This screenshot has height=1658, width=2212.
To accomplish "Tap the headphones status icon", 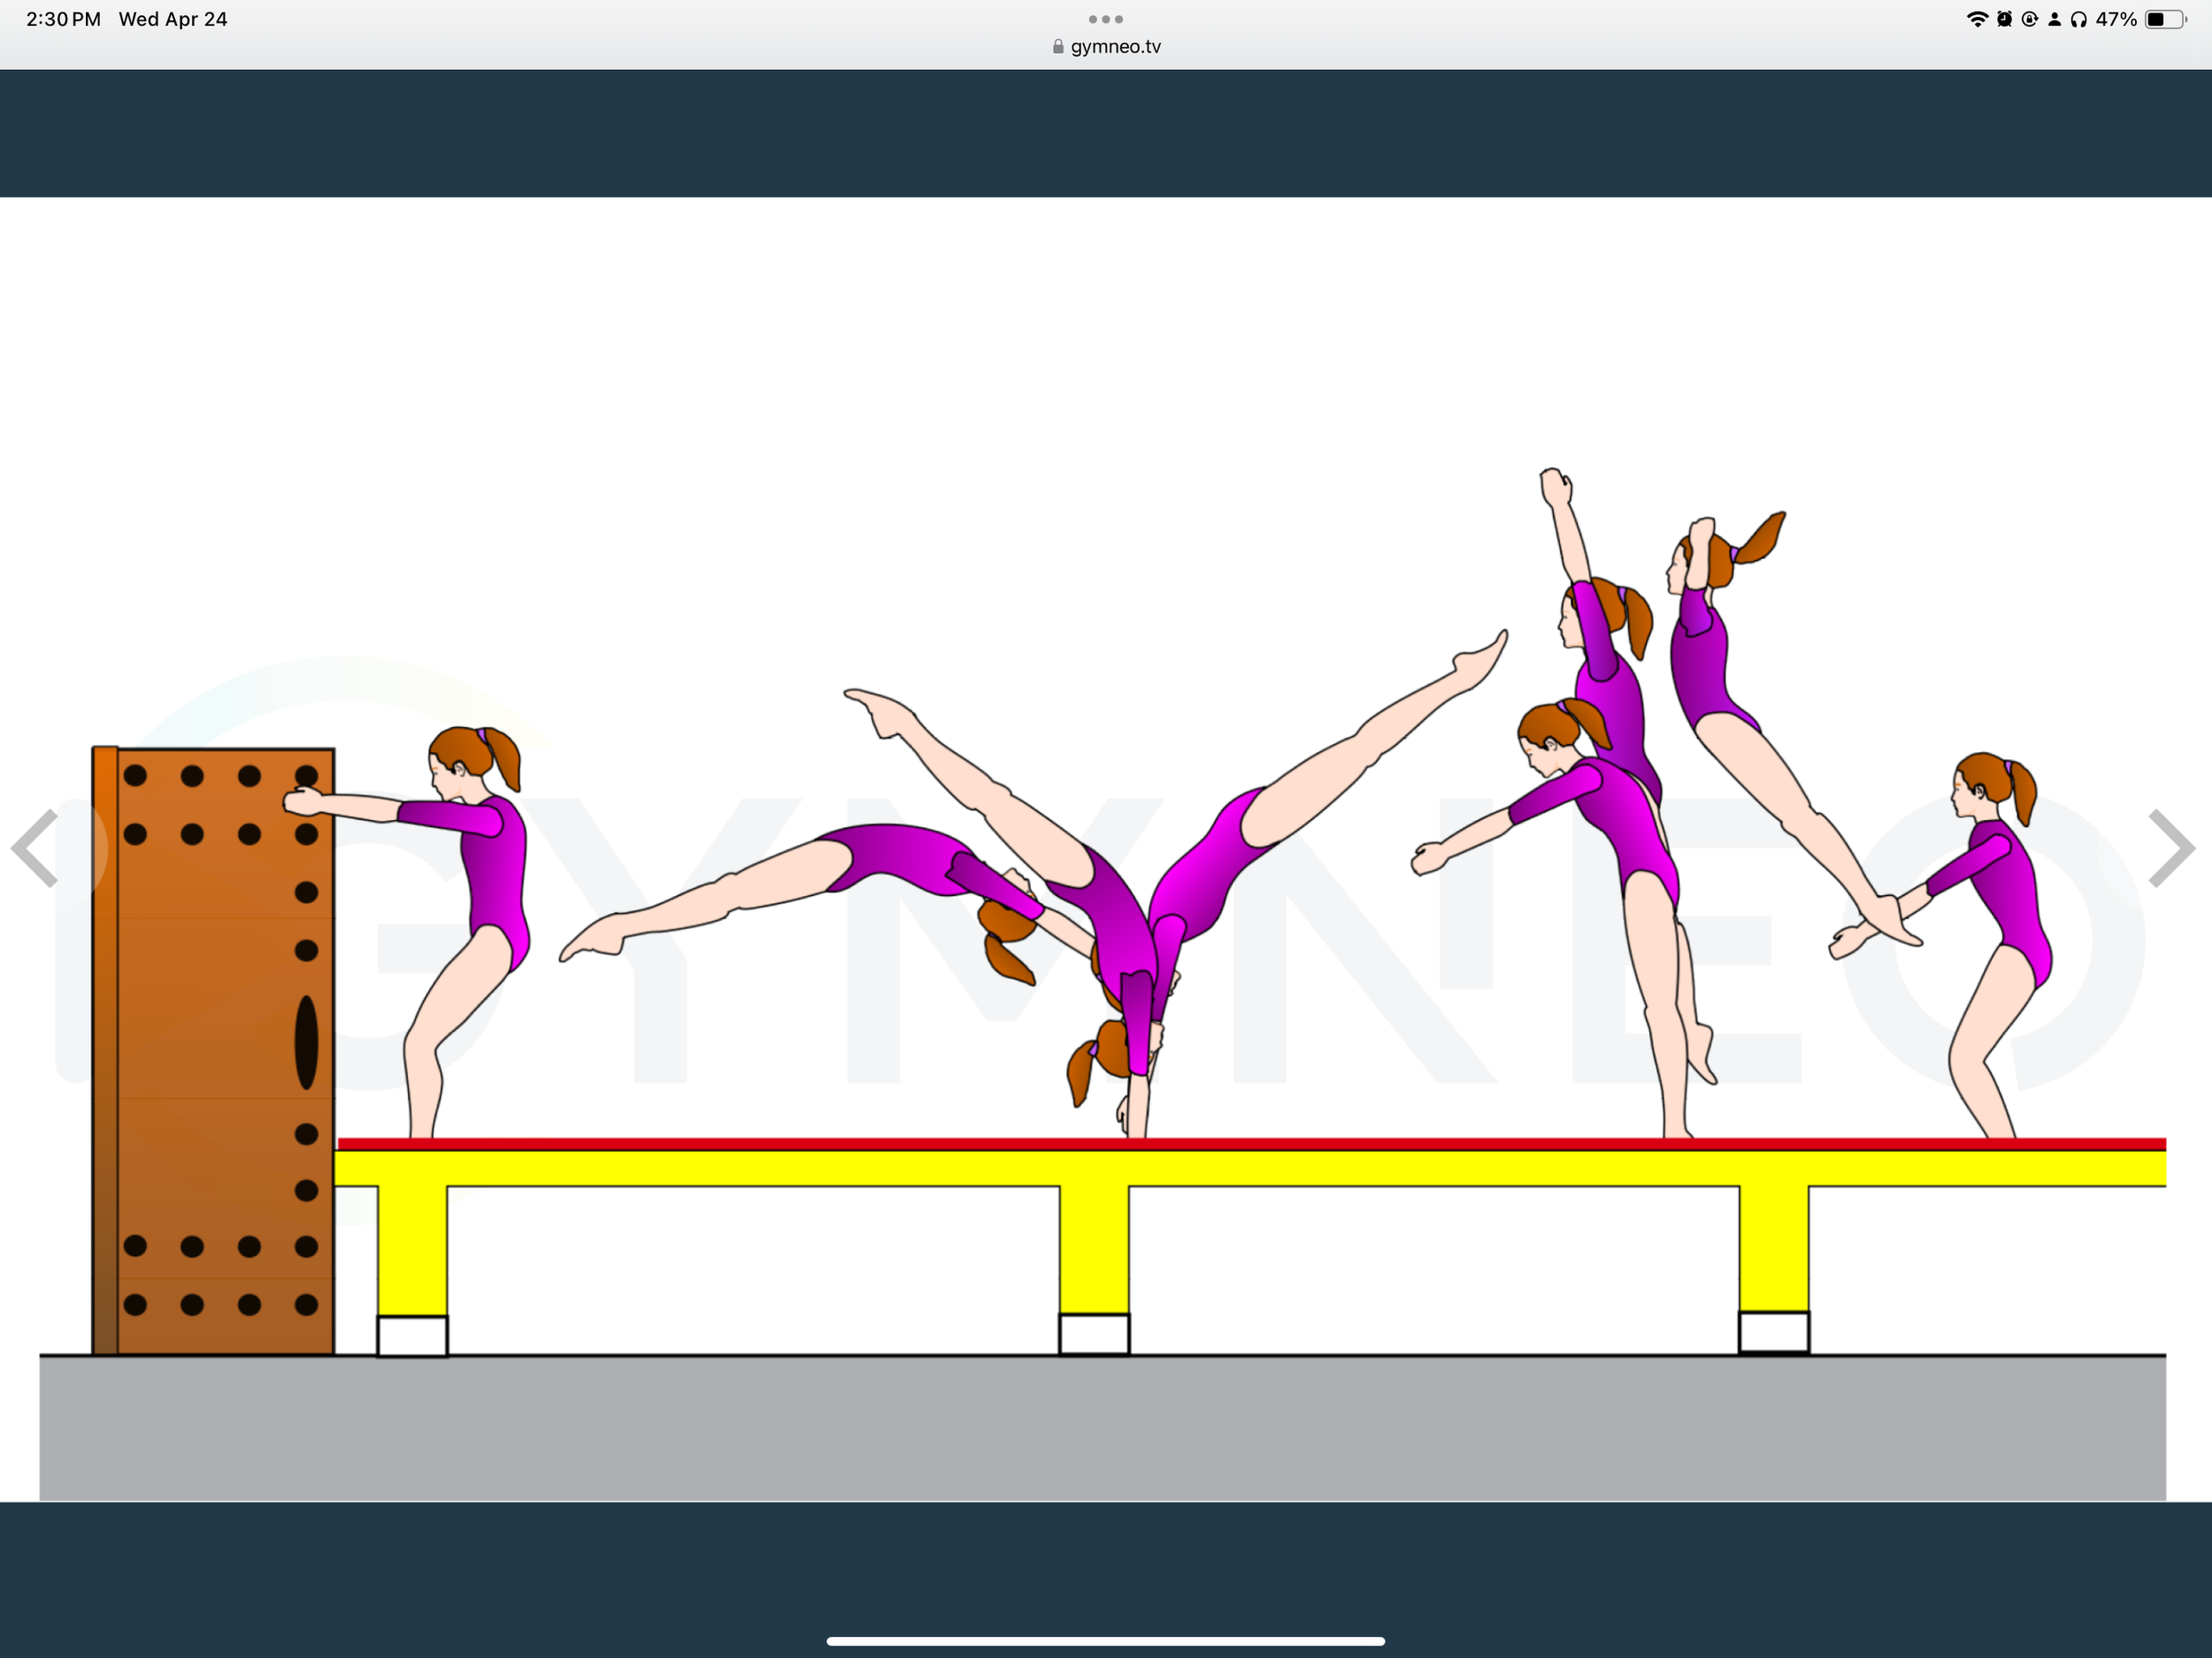I will pos(2079,19).
